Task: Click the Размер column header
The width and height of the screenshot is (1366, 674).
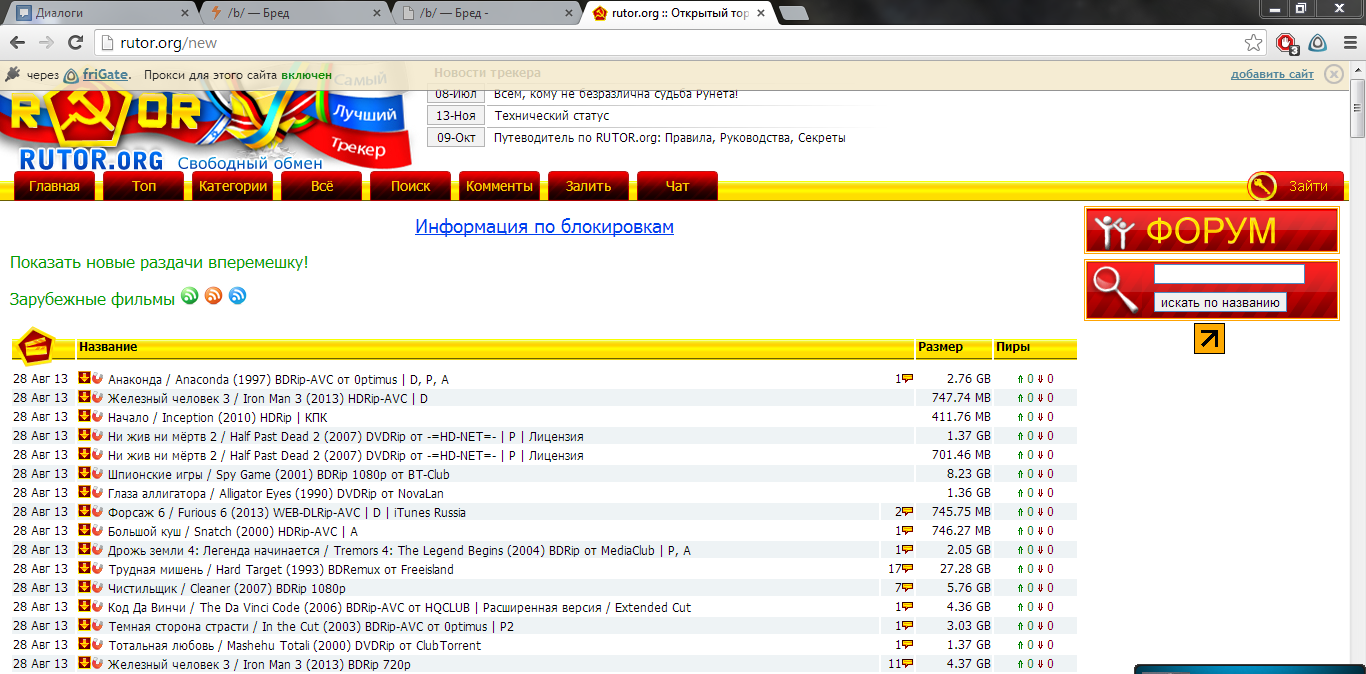Action: point(940,347)
